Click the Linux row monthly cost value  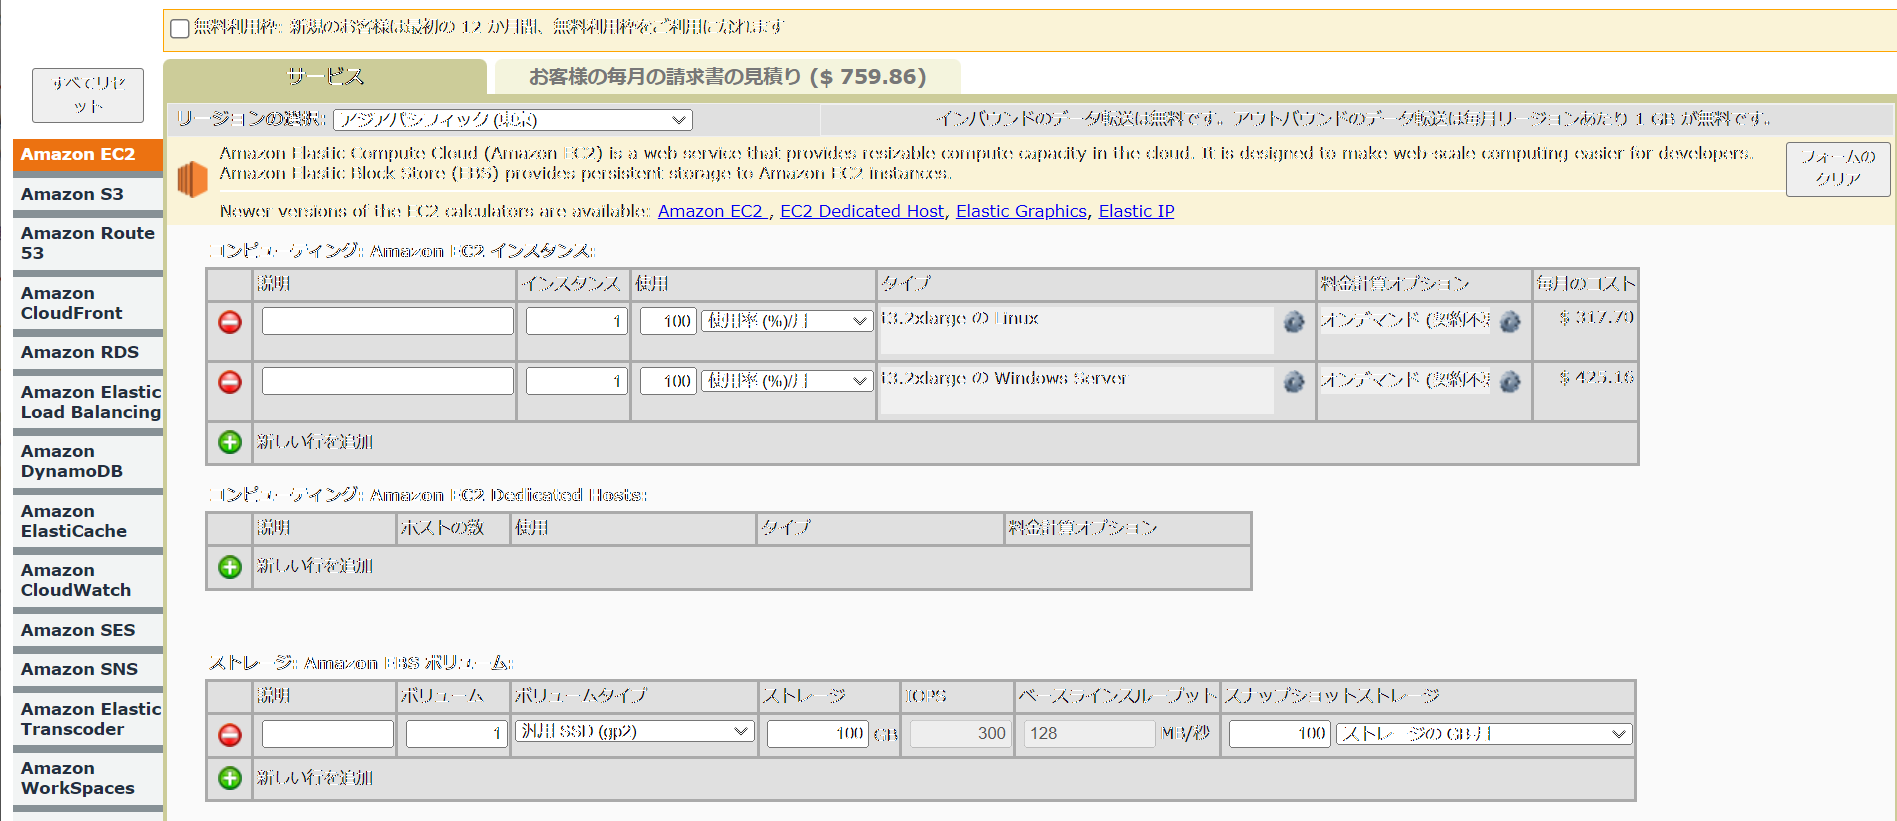point(1596,318)
